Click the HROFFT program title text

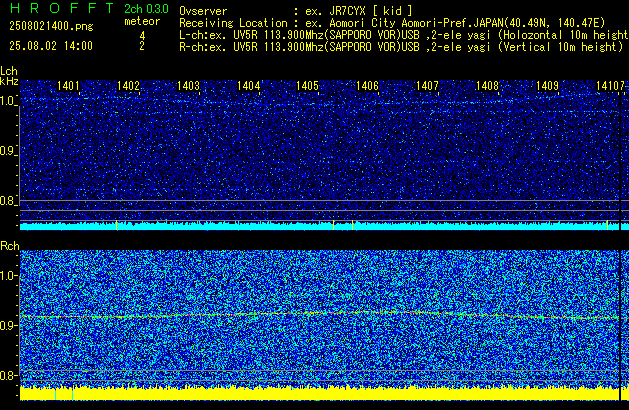(x=62, y=8)
